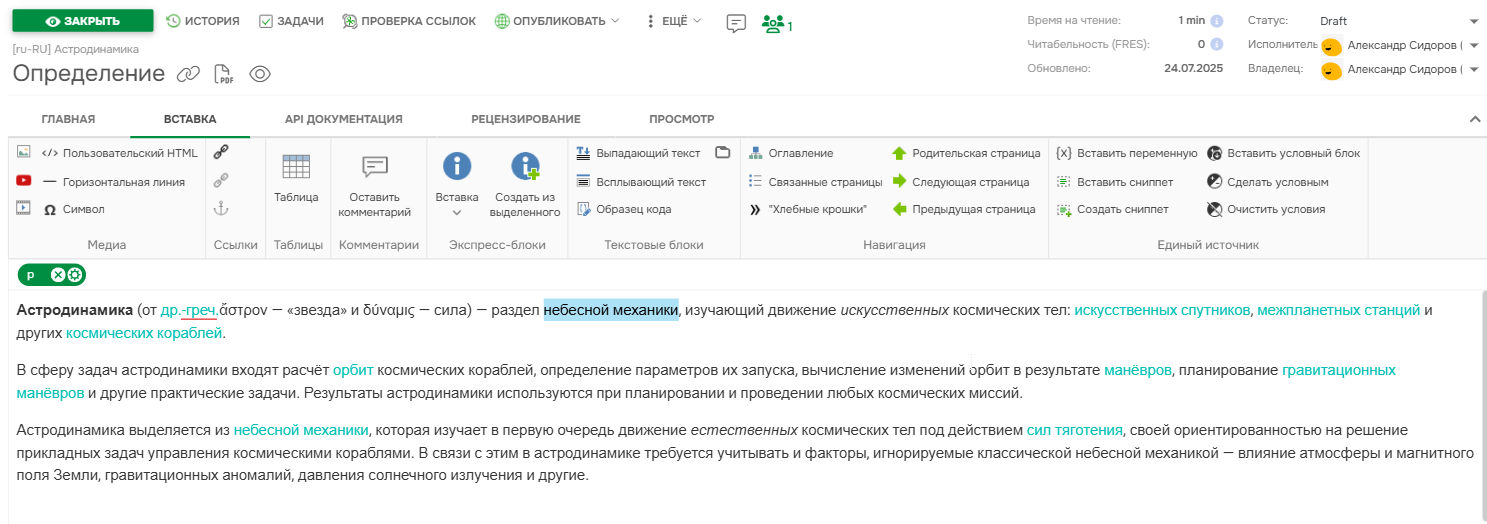Insert a Горизонтальная линия
The height and width of the screenshot is (524, 1487).
pos(114,182)
